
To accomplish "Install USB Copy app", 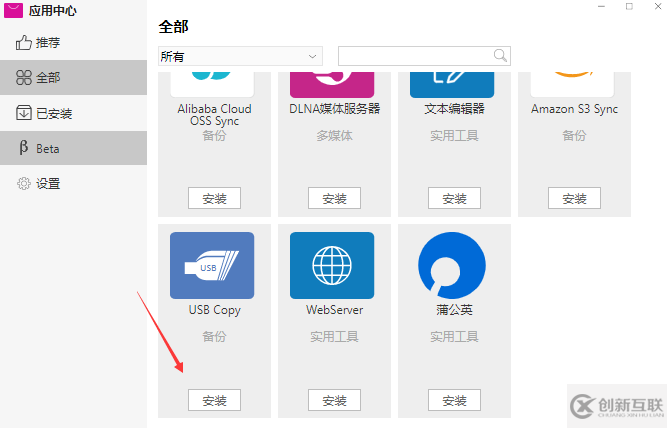I will pos(214,400).
